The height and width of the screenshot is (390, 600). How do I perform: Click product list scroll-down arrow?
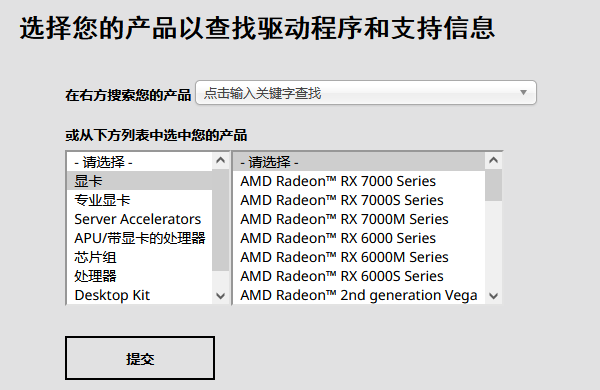tap(494, 295)
